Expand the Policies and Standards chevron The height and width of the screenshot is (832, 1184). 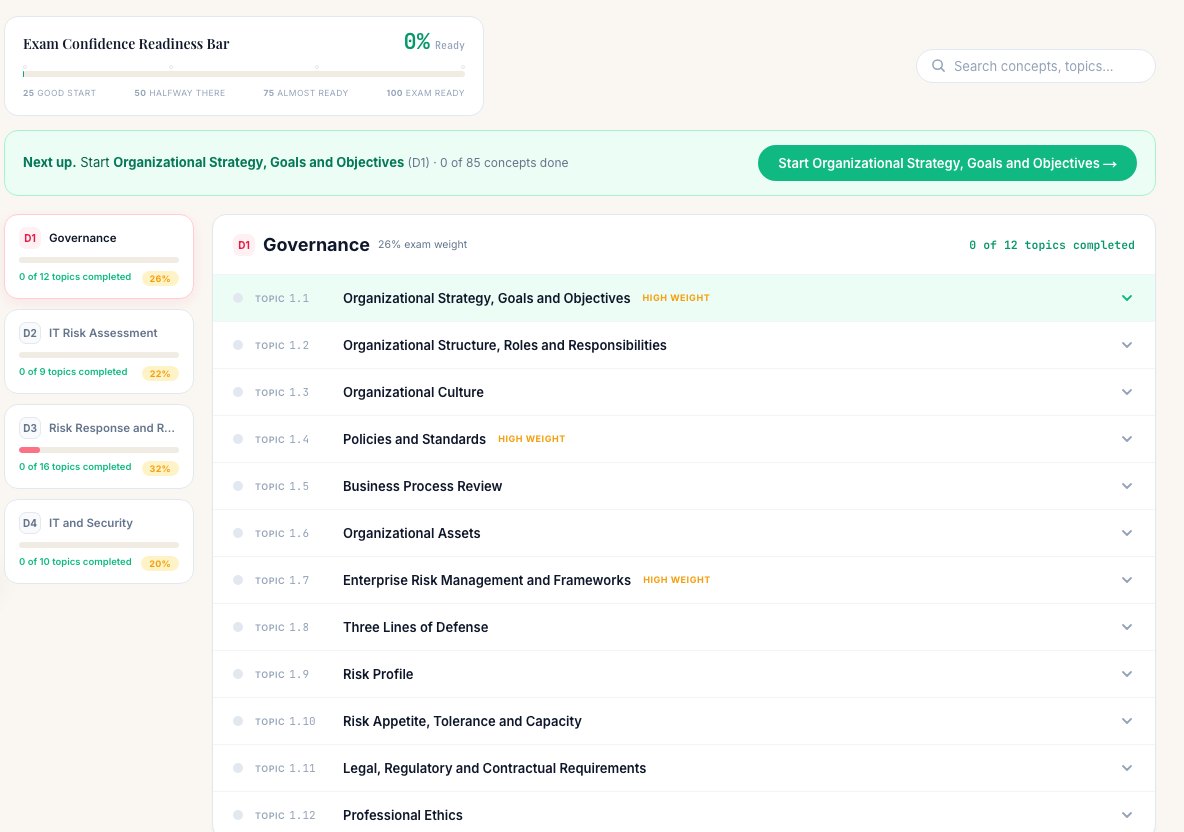click(1127, 439)
